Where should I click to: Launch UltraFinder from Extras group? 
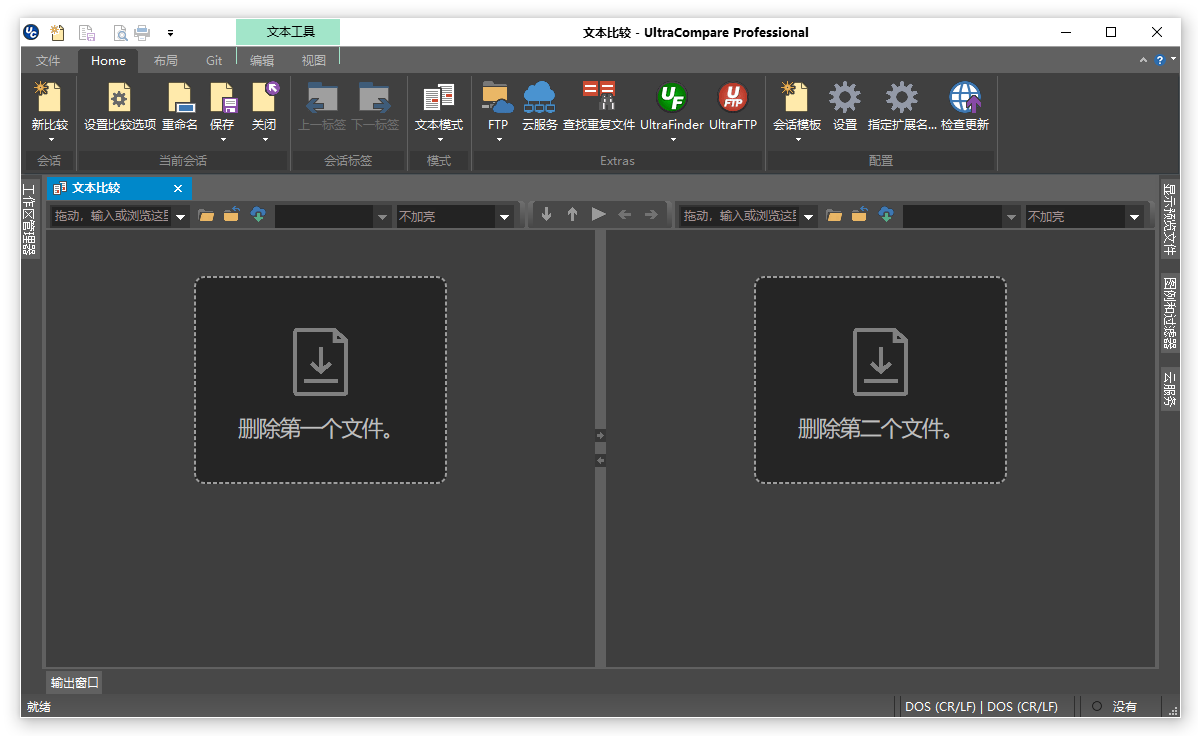671,98
